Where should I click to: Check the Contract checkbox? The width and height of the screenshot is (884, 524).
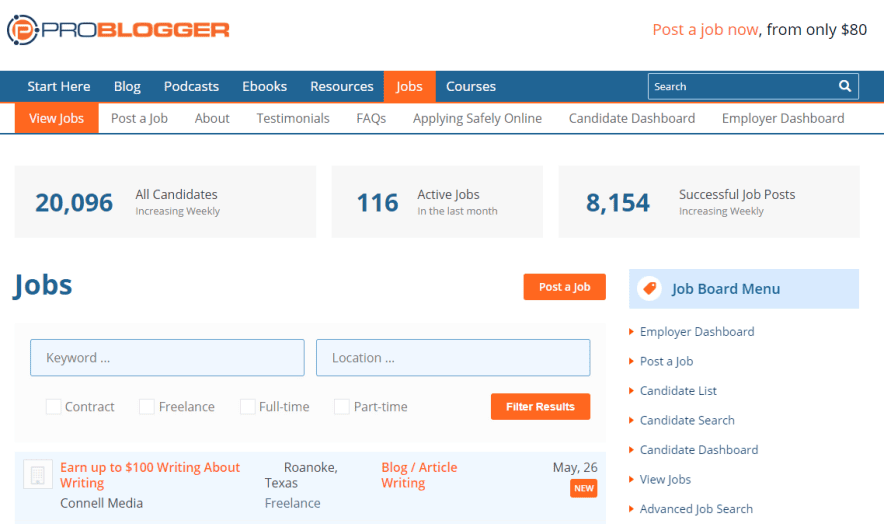point(54,407)
